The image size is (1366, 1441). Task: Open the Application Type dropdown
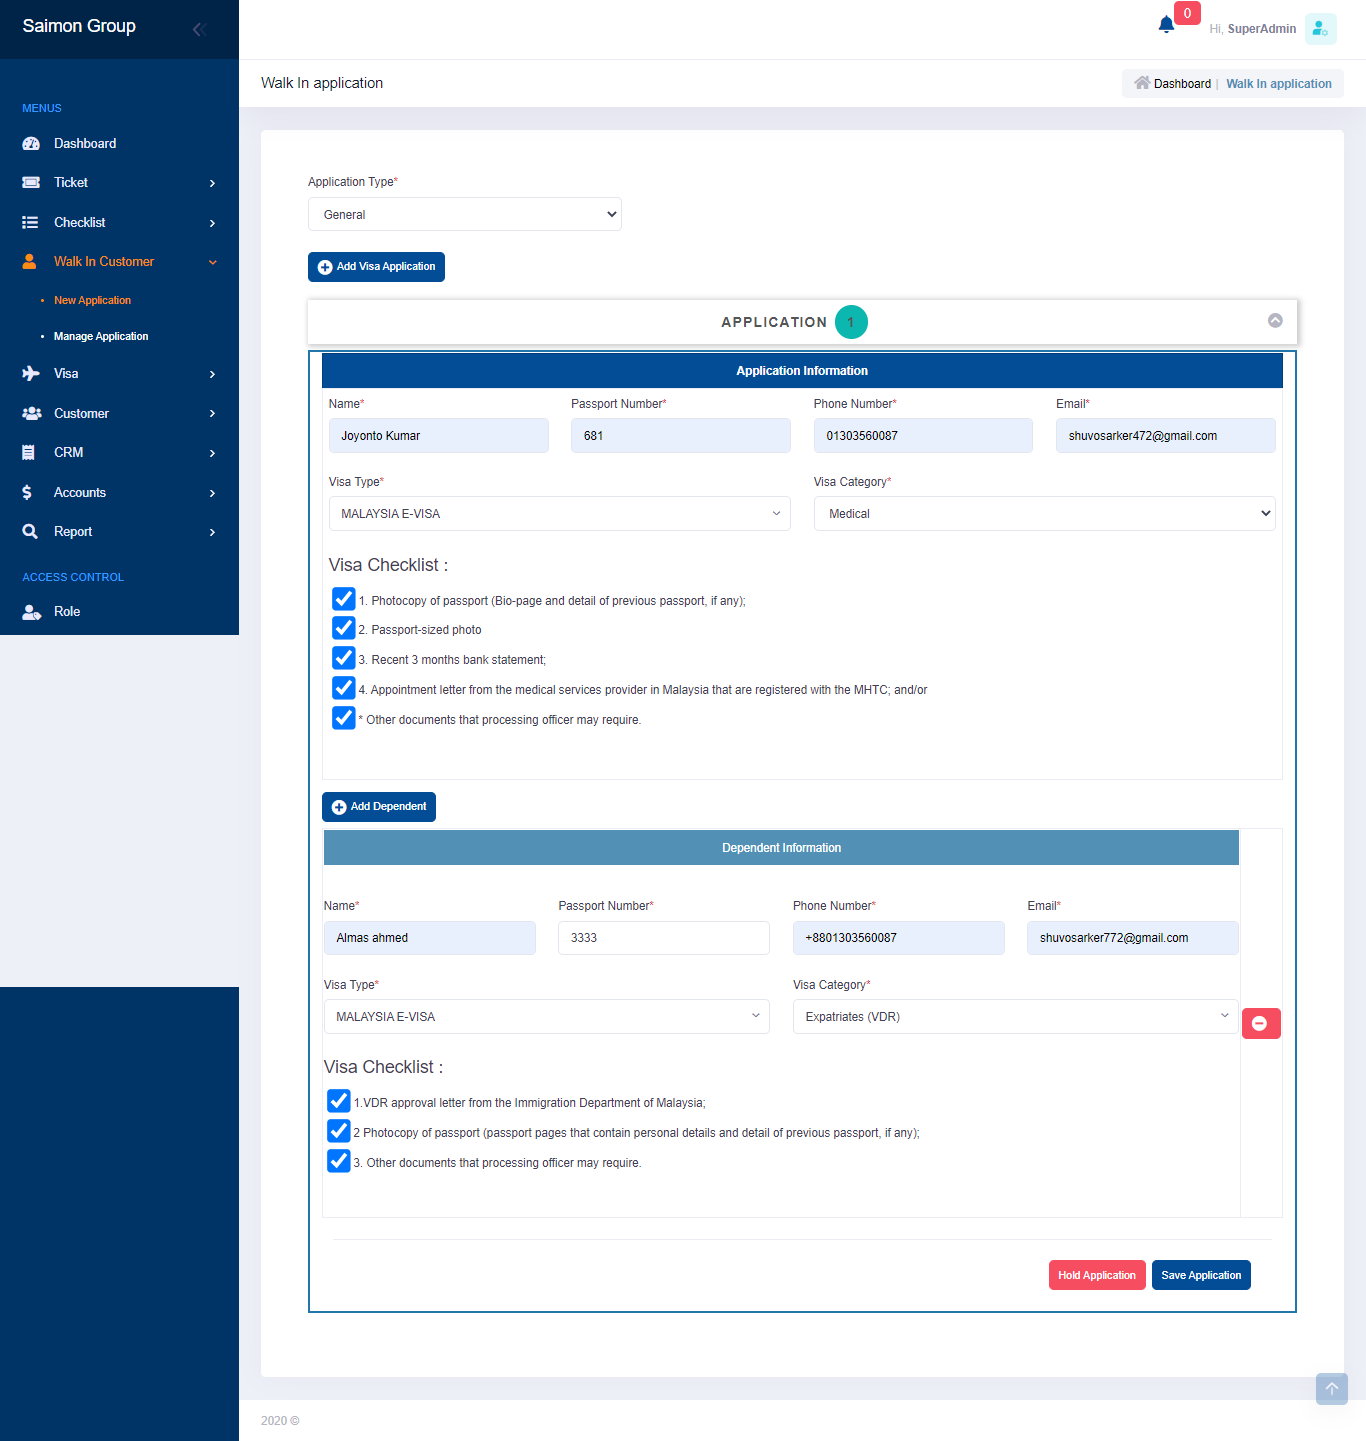464,214
